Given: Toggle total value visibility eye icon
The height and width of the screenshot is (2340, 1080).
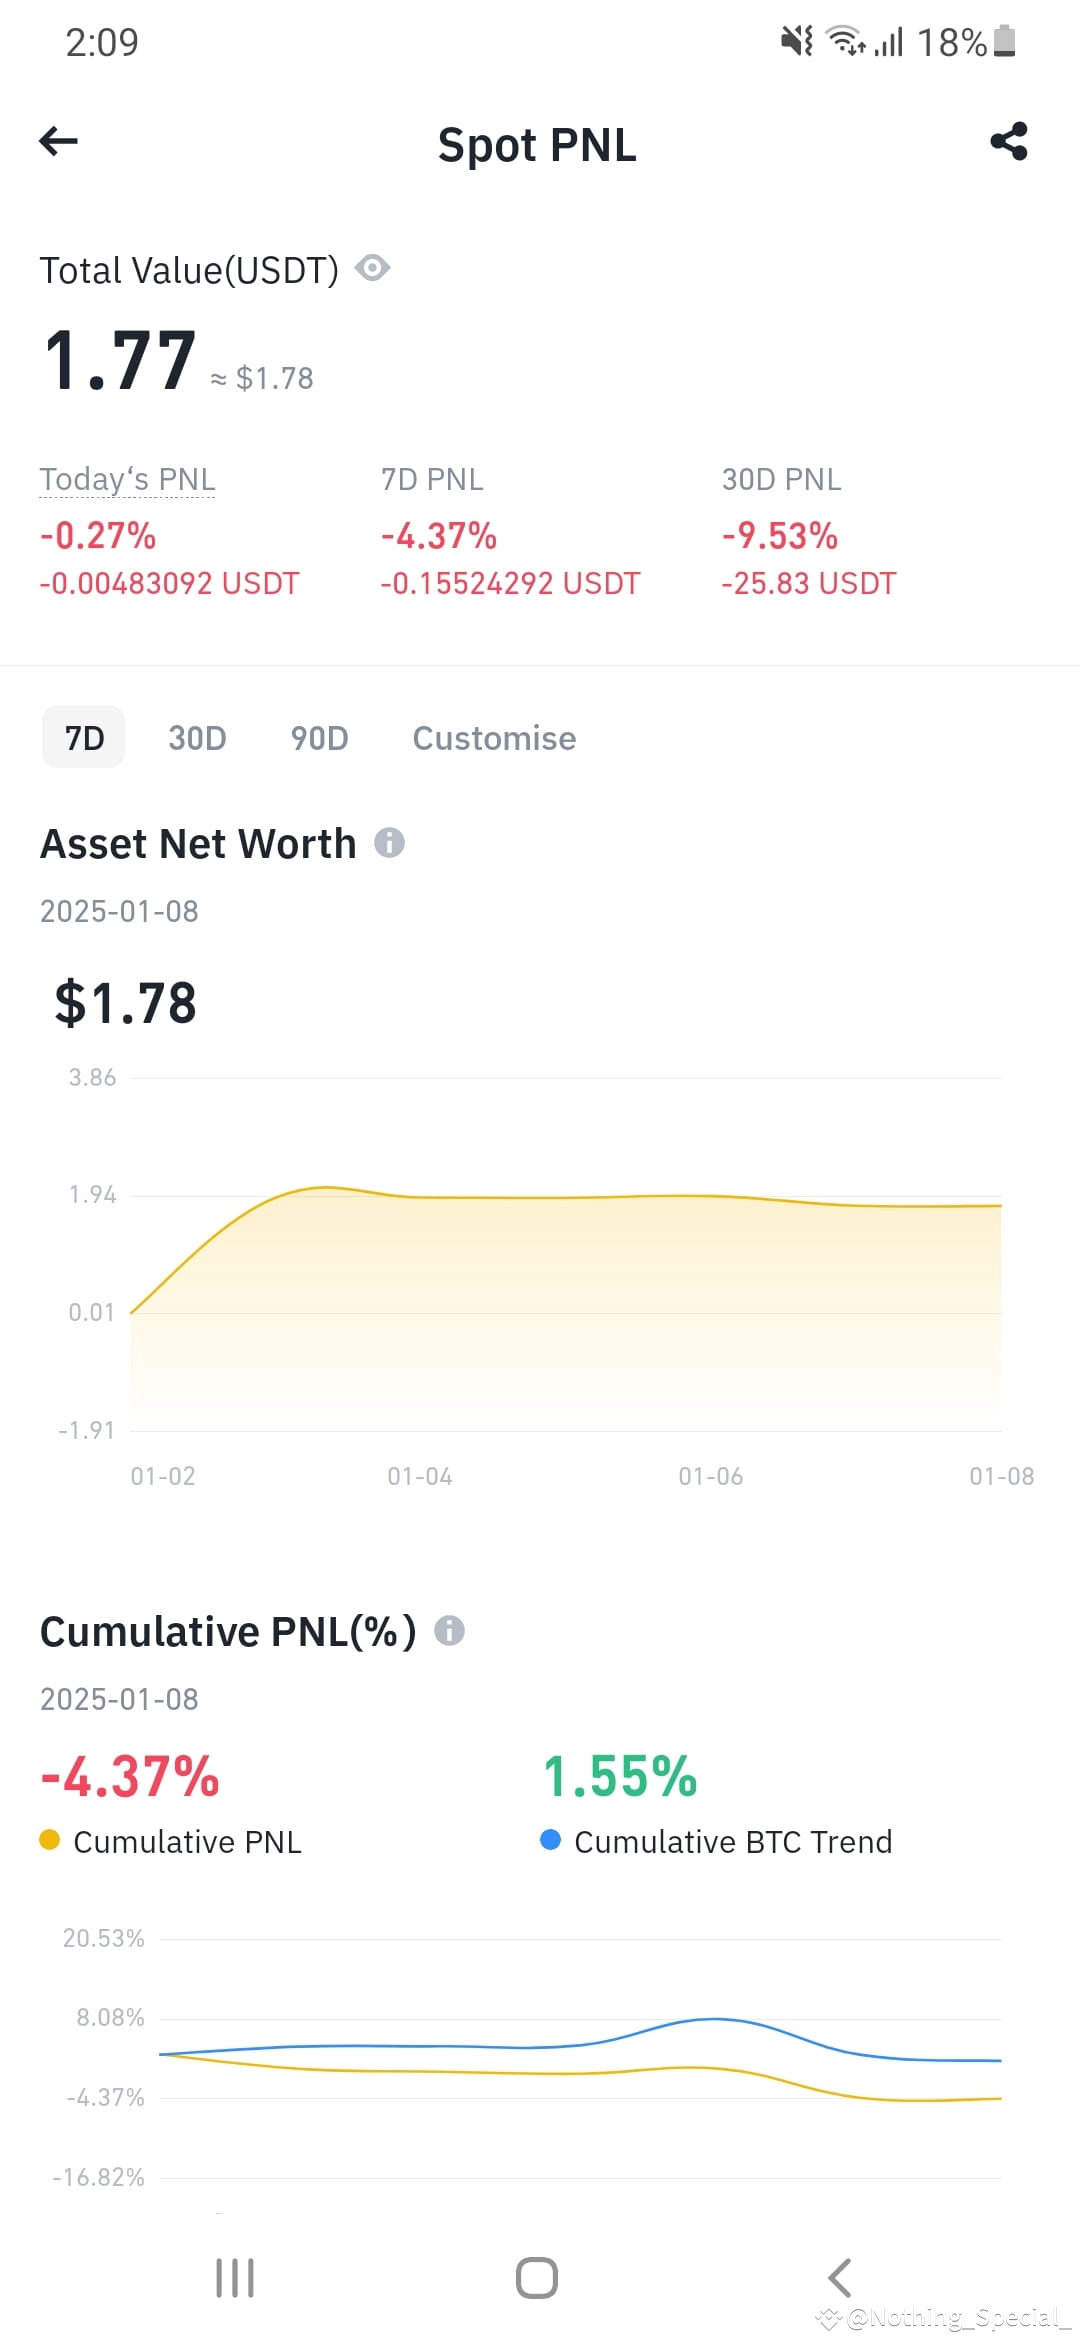Looking at the screenshot, I should [373, 268].
